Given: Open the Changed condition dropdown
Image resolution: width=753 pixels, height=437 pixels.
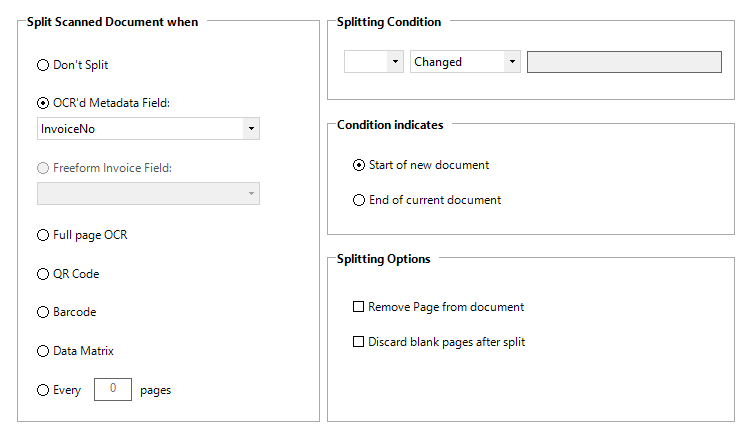Looking at the screenshot, I should coord(512,62).
